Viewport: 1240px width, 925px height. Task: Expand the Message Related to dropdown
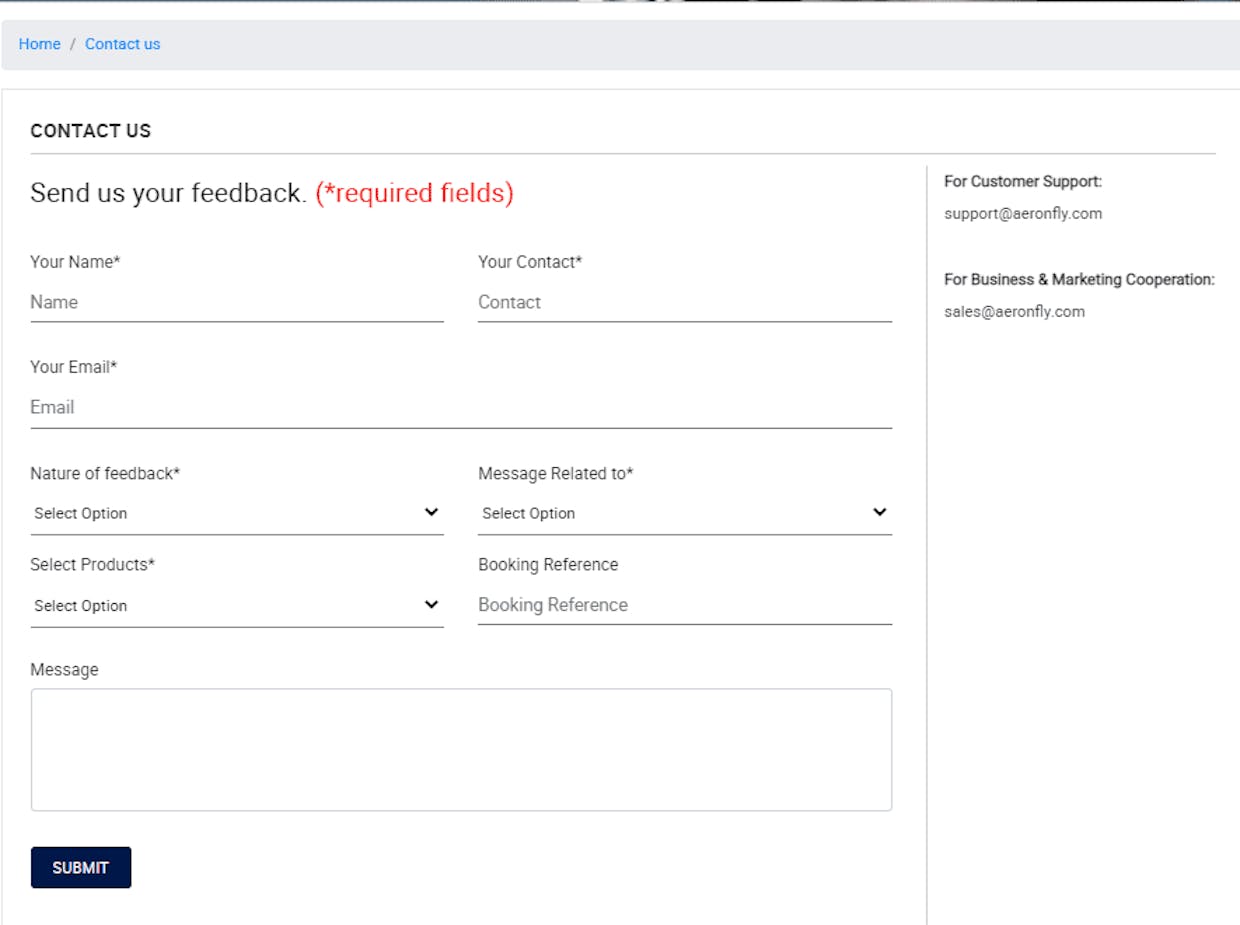click(x=685, y=513)
